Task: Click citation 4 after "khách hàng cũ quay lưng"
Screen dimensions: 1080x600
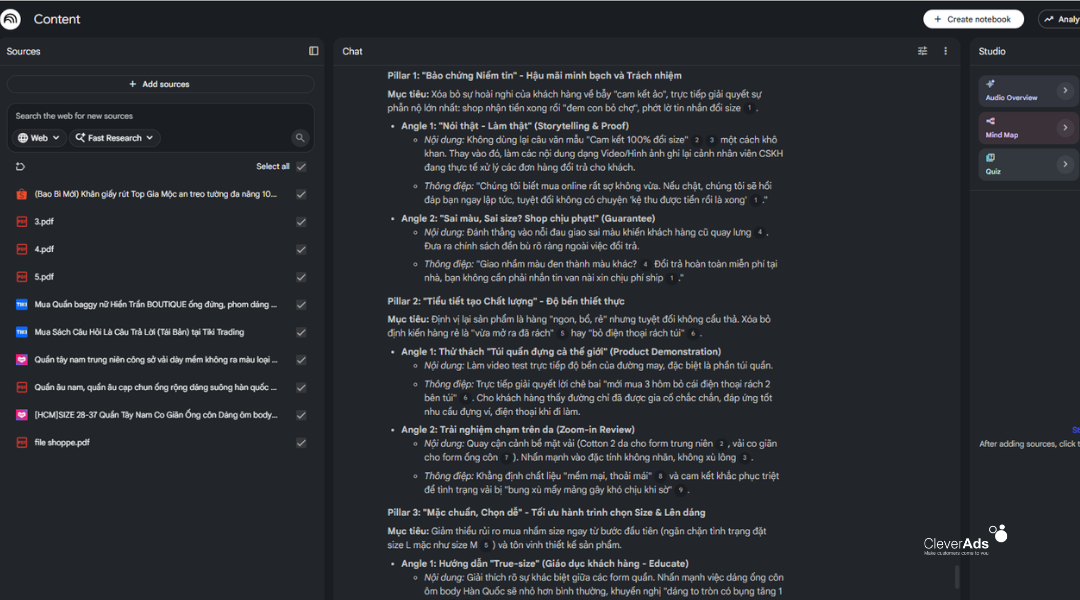Action: [760, 232]
